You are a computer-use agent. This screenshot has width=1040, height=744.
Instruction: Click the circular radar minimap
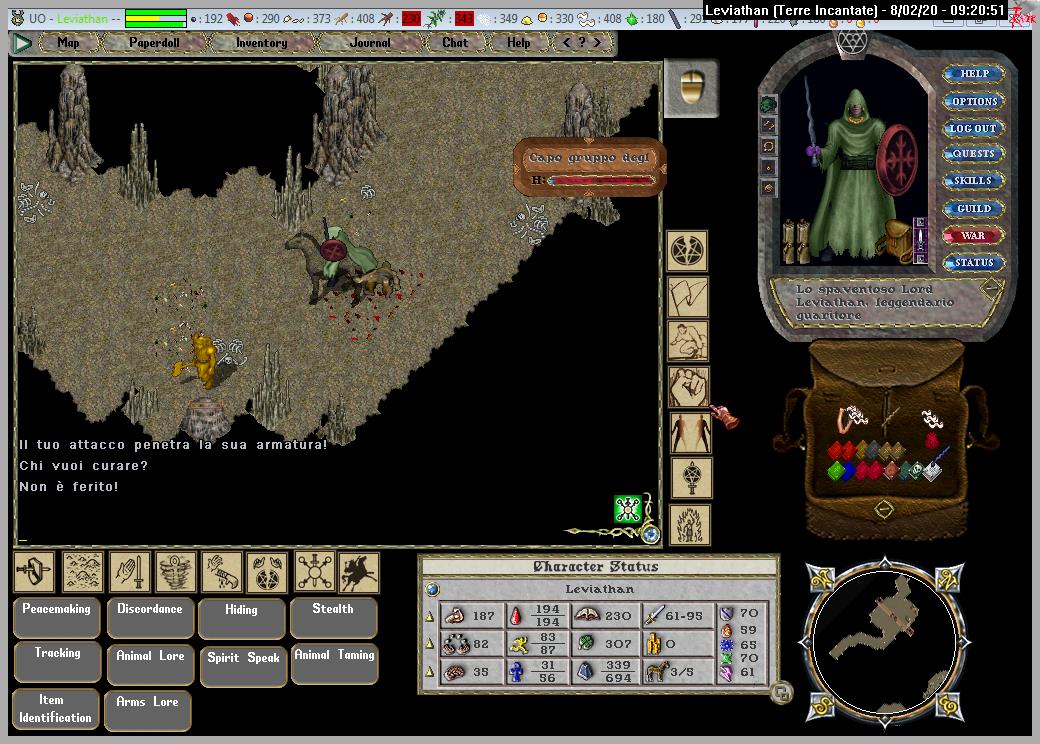pos(884,642)
